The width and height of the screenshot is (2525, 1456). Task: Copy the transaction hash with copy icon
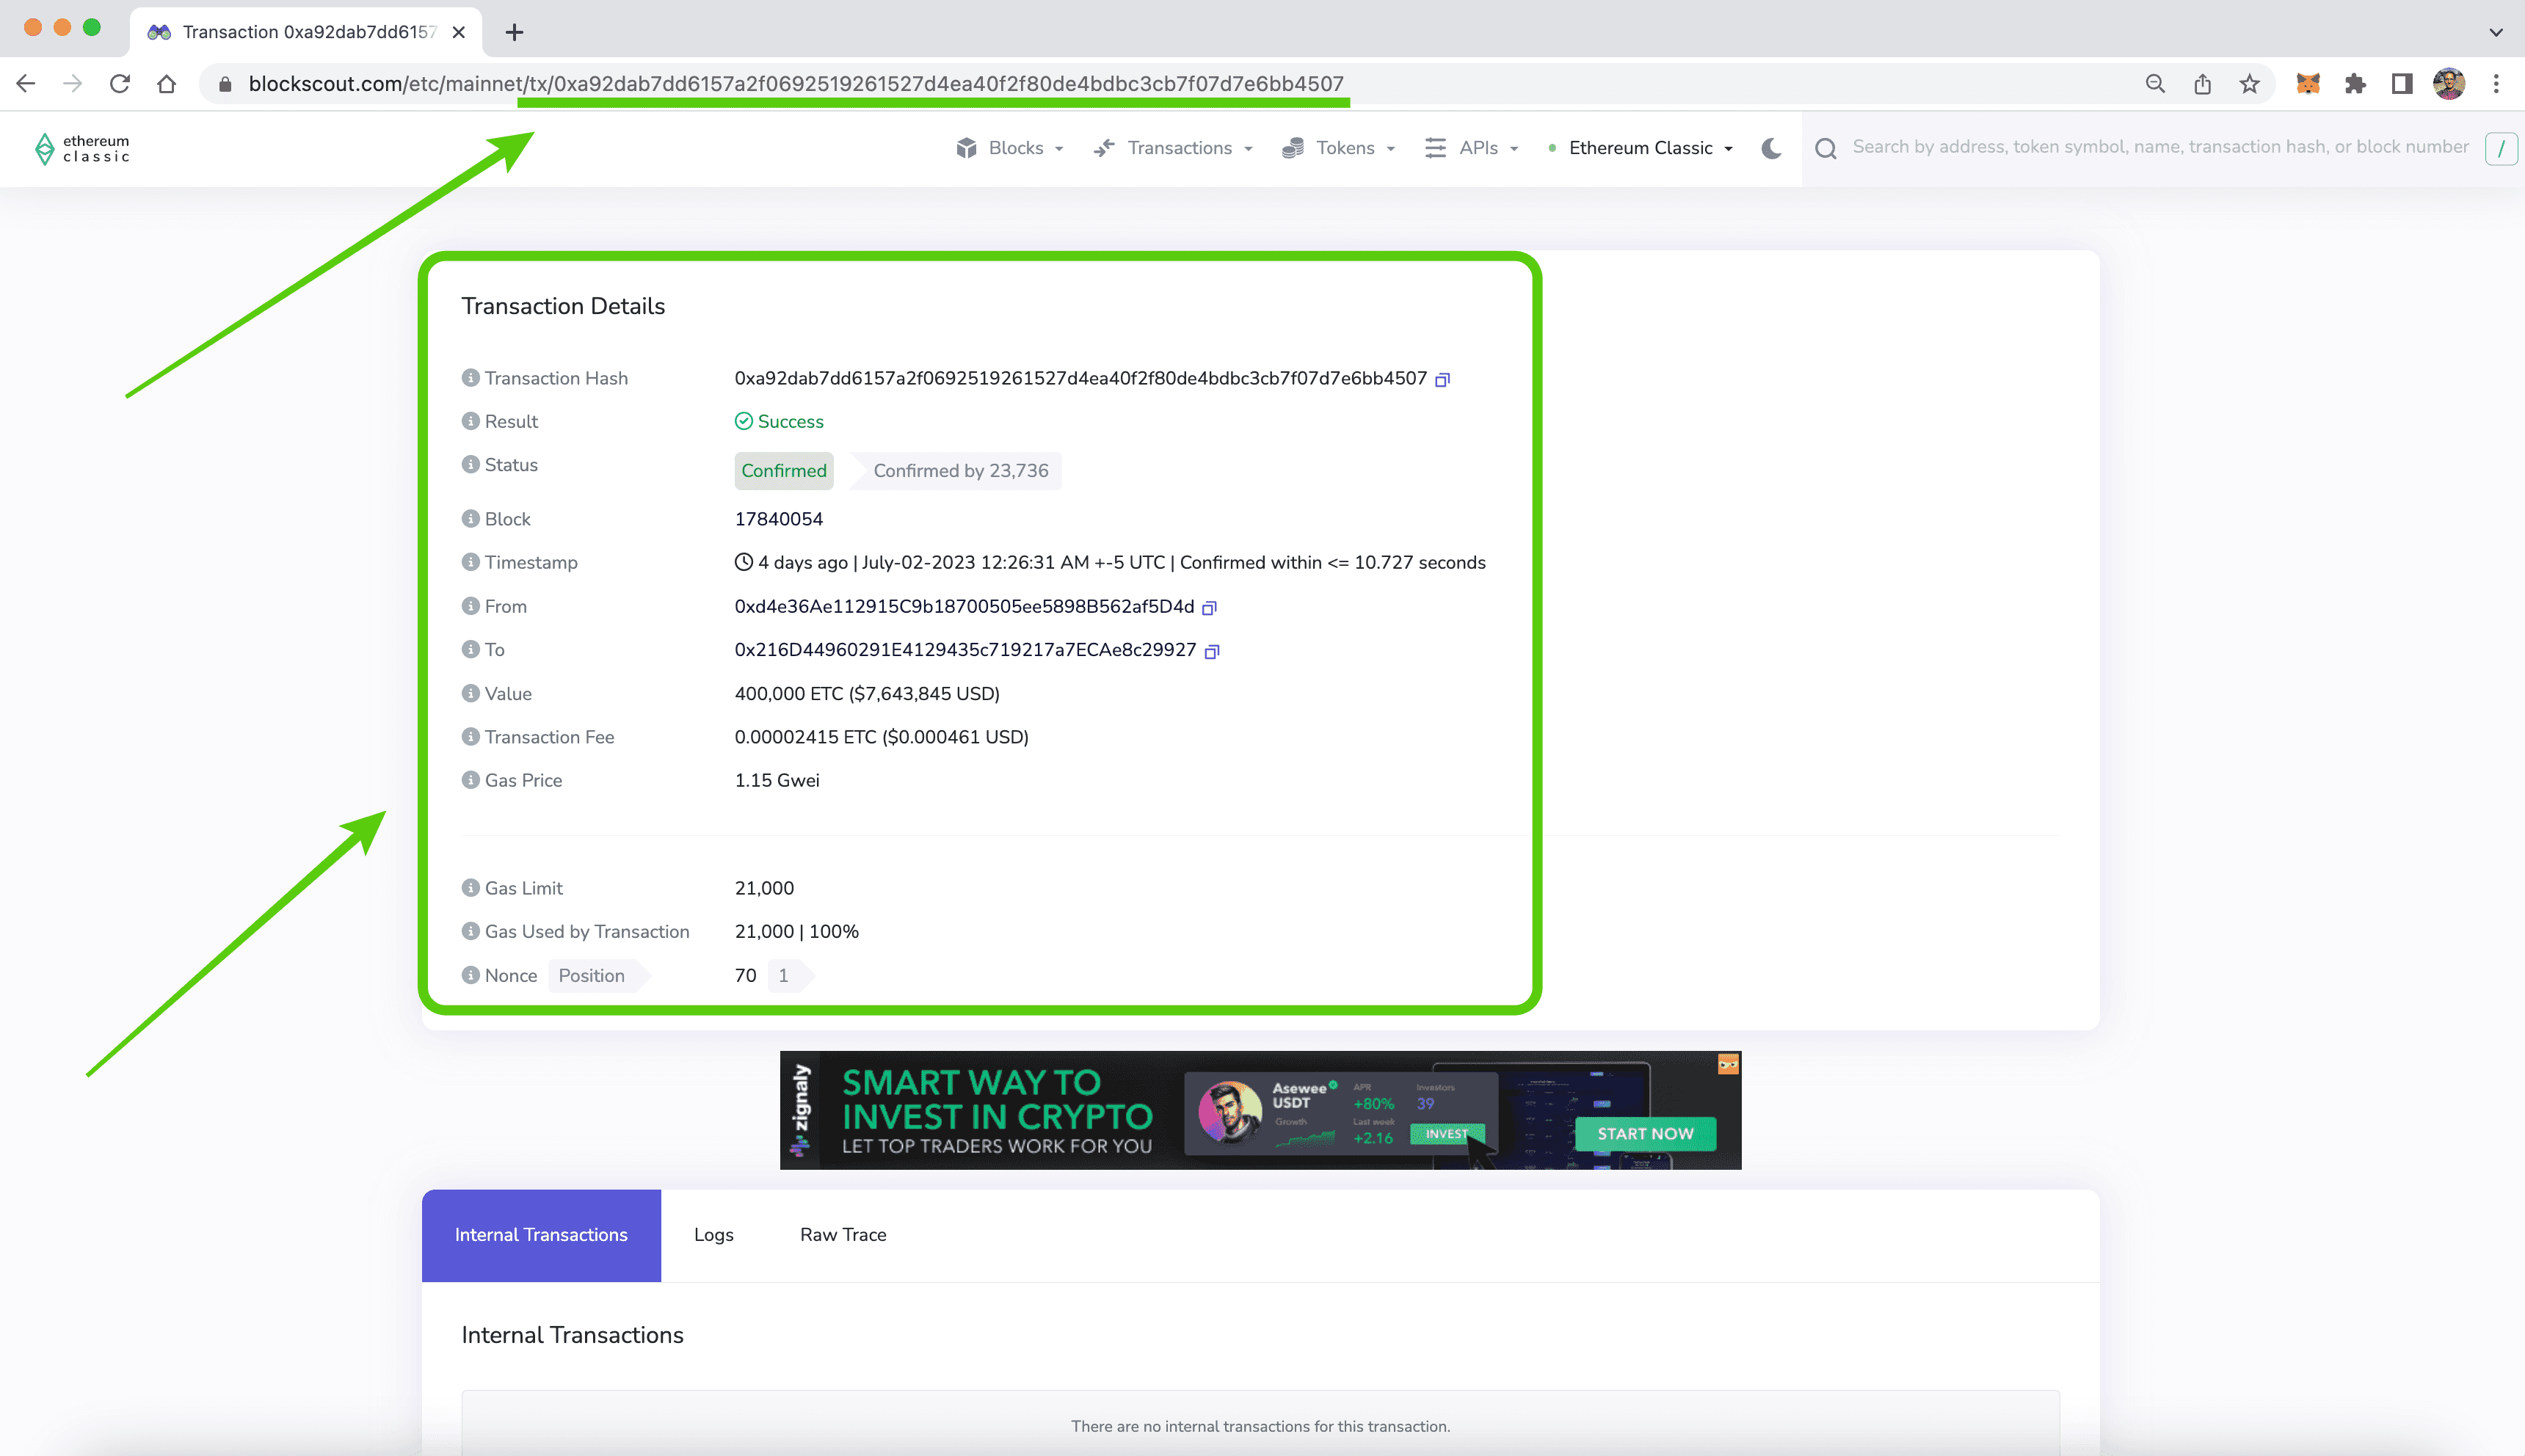(x=1442, y=379)
